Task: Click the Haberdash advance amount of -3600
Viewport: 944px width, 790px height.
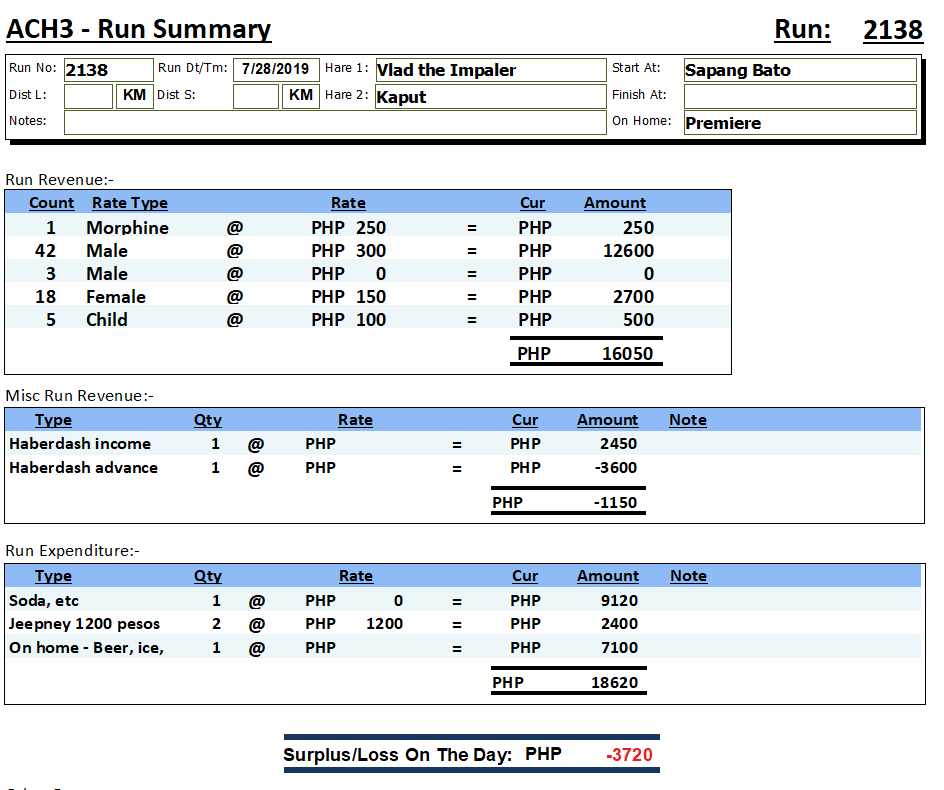Action: (x=618, y=468)
